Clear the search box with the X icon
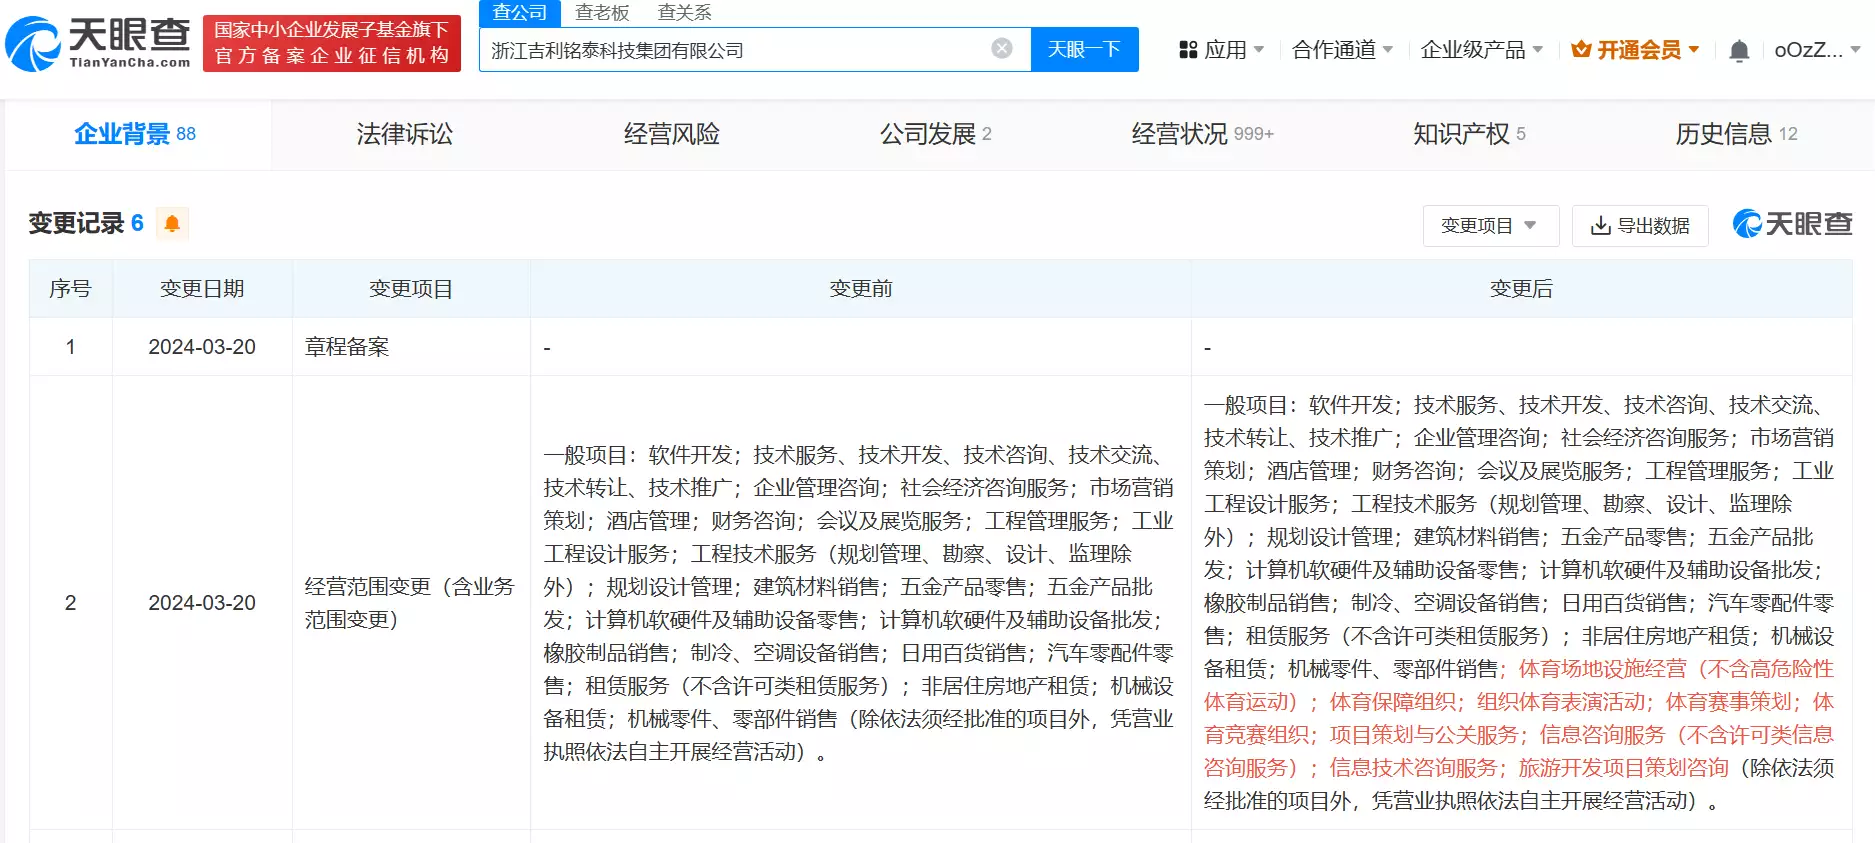The width and height of the screenshot is (1875, 843). tap(1001, 48)
